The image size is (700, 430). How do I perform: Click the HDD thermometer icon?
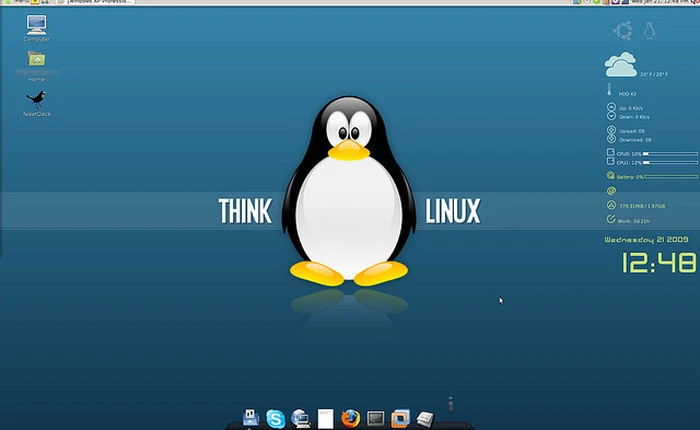(x=609, y=89)
